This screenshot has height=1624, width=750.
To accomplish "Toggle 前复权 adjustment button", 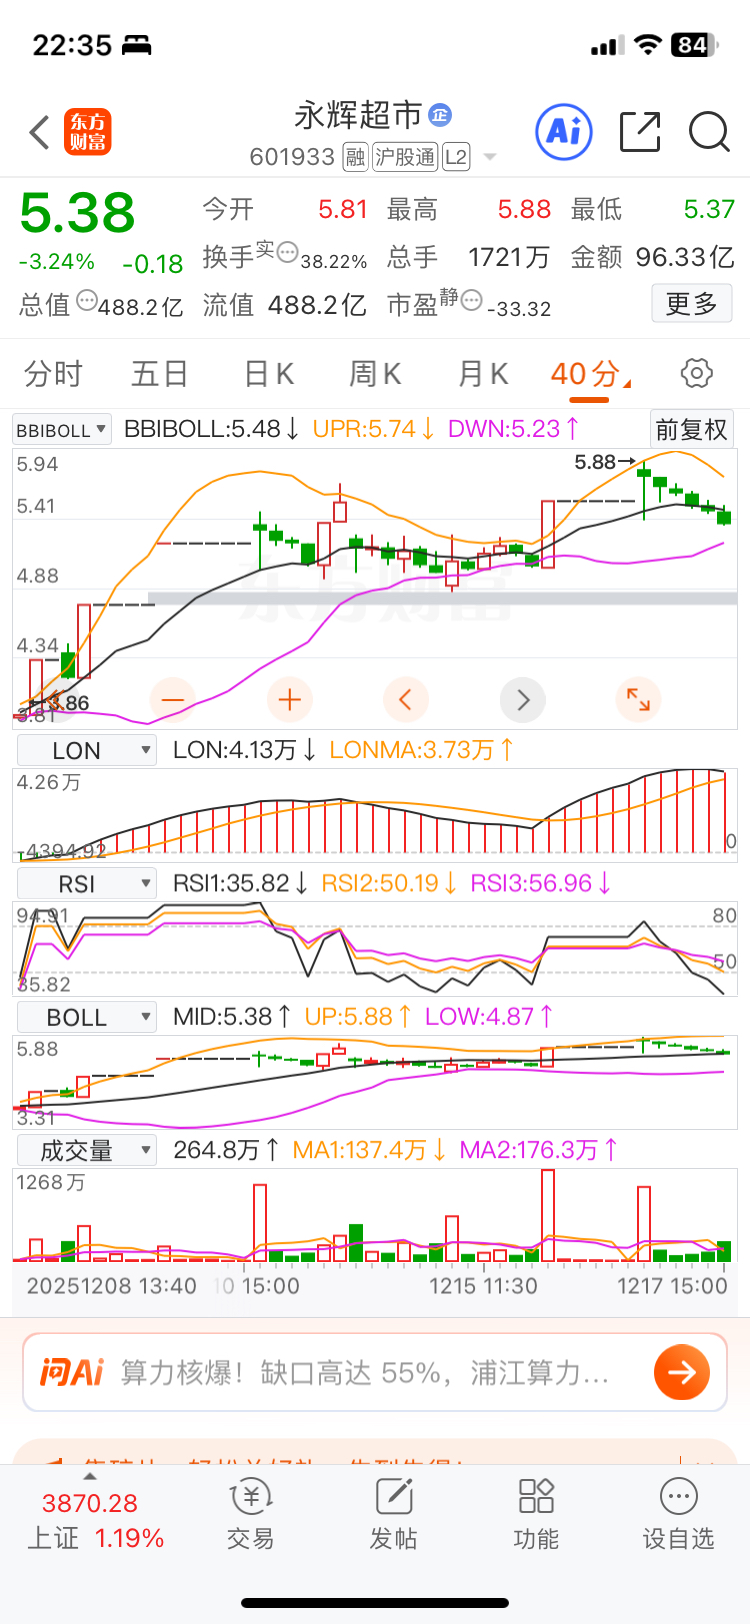I will point(691,430).
